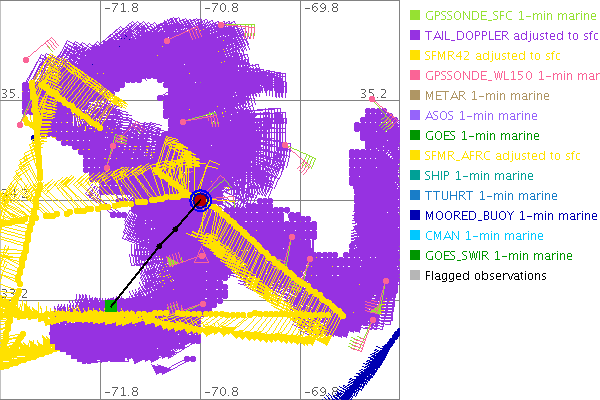Click the 35.2 latitude label on right

click(373, 93)
